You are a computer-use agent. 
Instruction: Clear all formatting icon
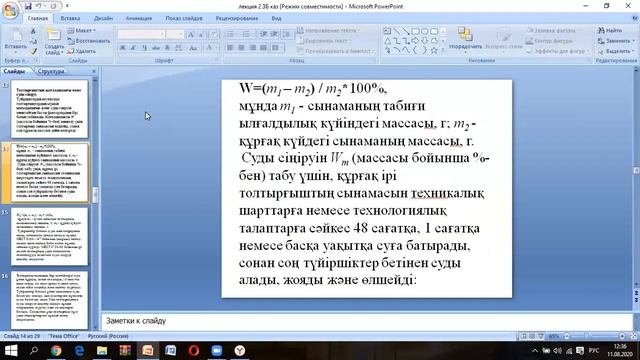(213, 35)
